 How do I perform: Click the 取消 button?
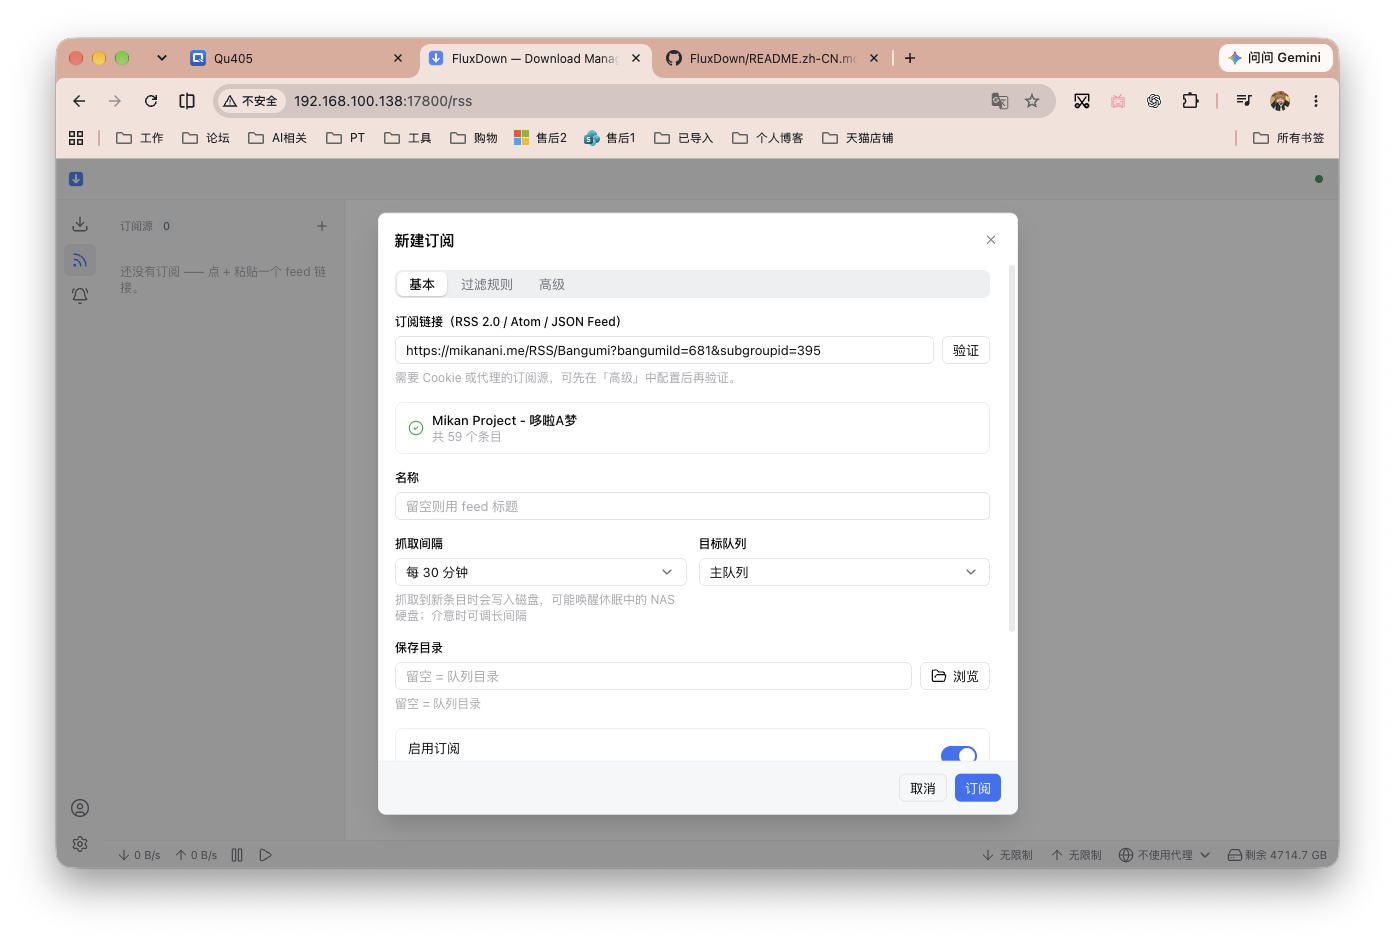(x=923, y=789)
